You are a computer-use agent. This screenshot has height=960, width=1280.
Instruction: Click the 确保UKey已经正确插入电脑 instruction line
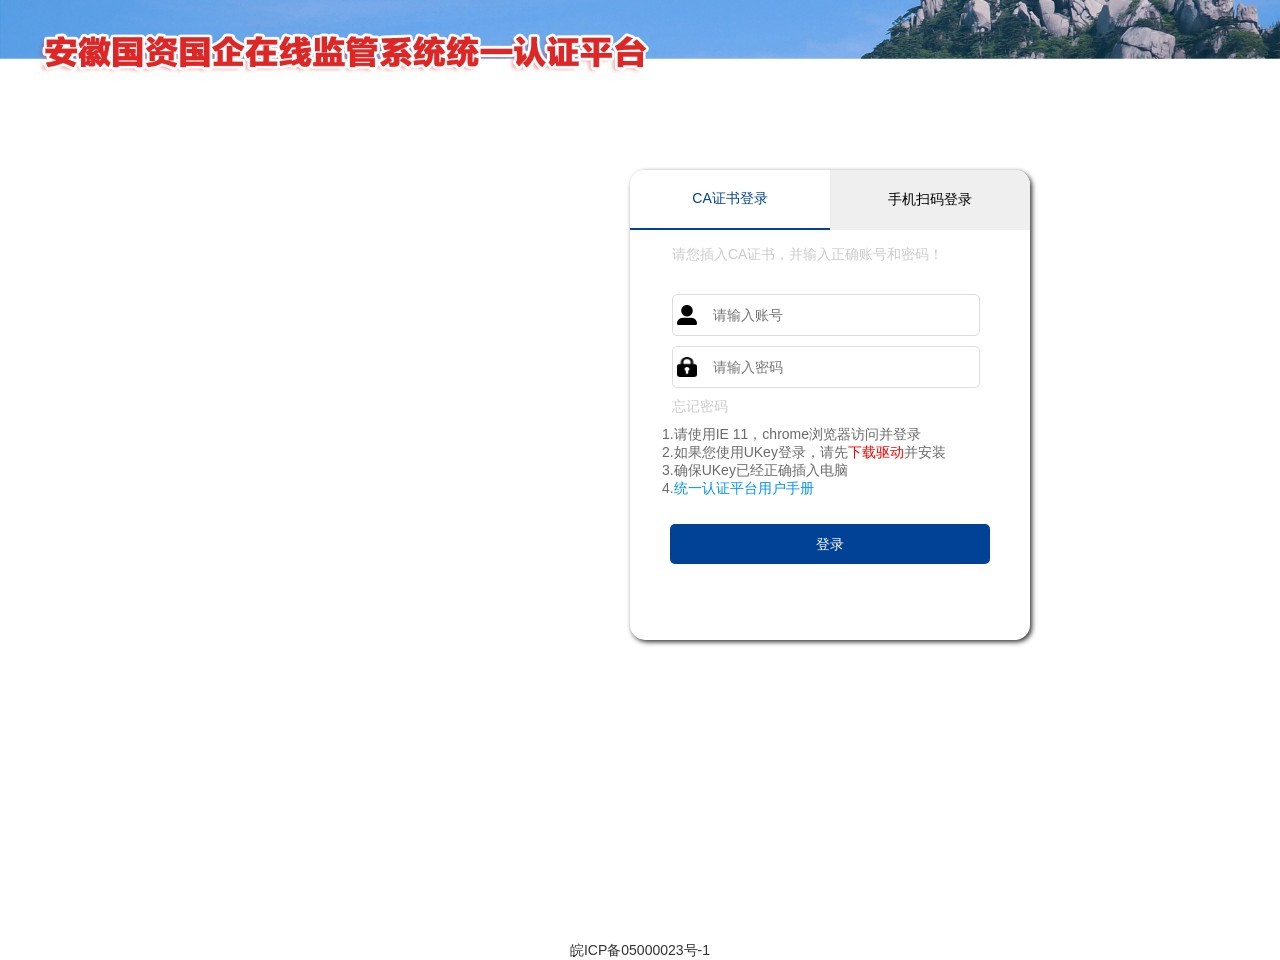coord(755,470)
